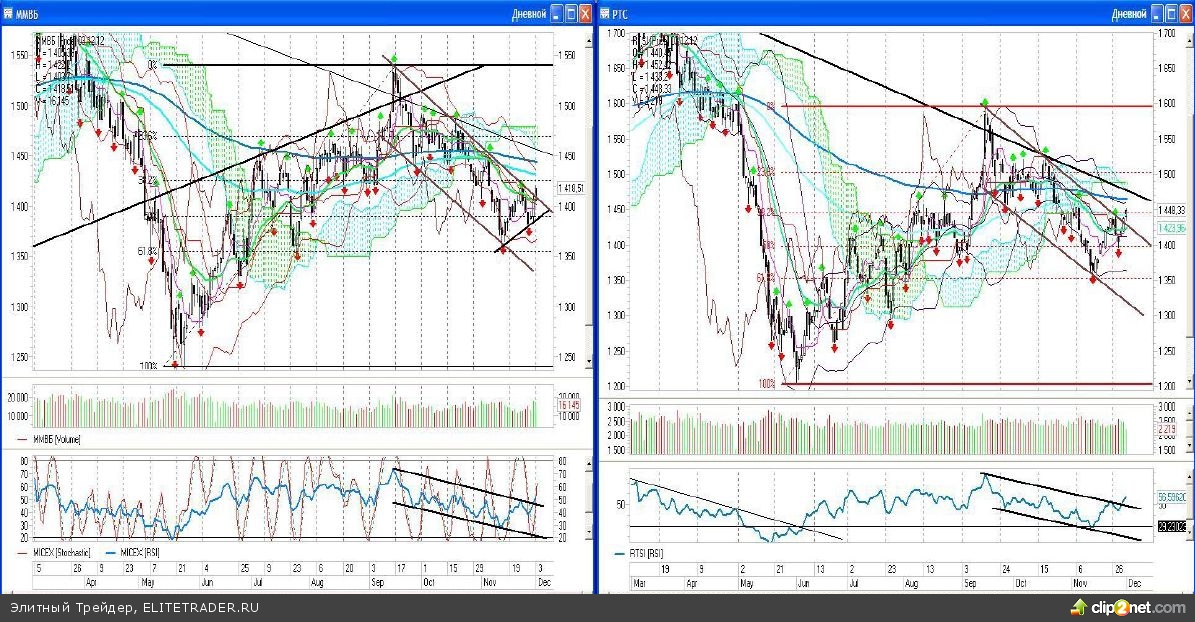Click the clip2net logo icon
Viewport: 1195px width, 622px height.
pos(1079,607)
